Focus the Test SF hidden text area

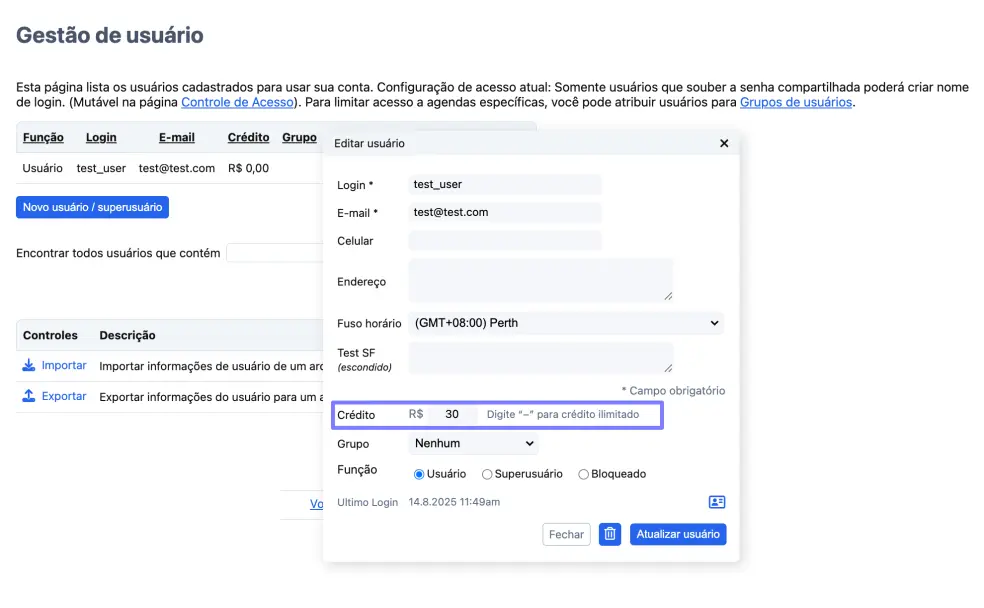tap(540, 358)
